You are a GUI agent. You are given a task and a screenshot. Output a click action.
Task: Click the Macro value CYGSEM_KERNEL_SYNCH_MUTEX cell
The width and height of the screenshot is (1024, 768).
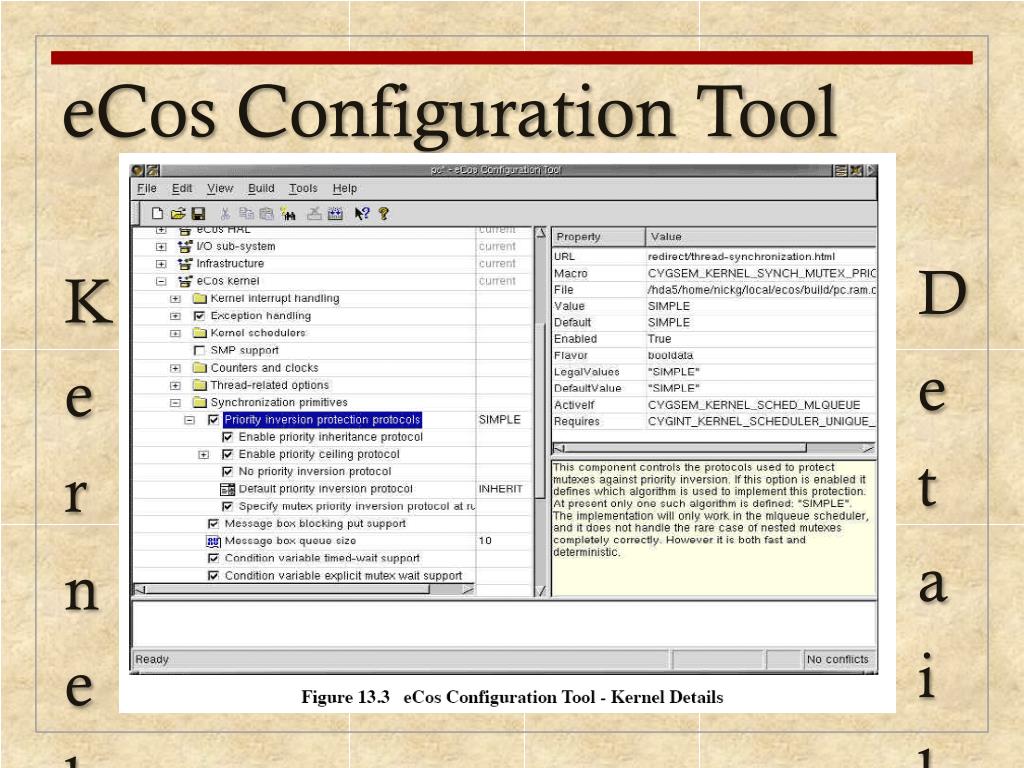click(x=761, y=273)
